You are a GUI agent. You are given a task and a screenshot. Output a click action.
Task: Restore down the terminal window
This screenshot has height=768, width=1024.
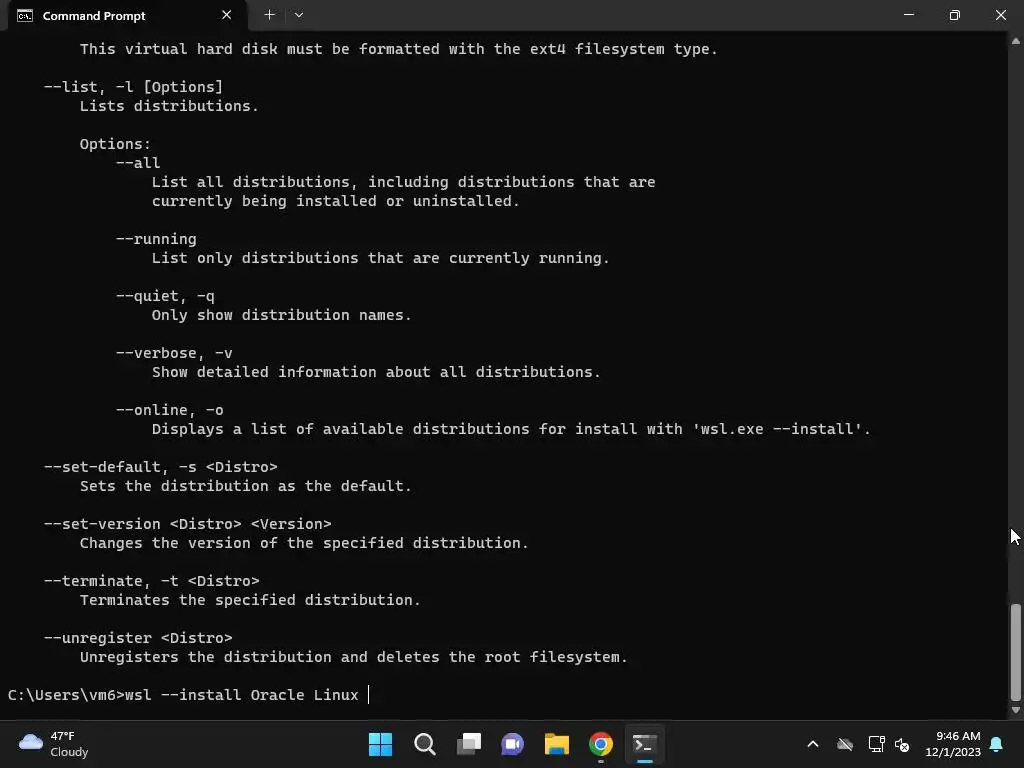pyautogui.click(x=954, y=15)
